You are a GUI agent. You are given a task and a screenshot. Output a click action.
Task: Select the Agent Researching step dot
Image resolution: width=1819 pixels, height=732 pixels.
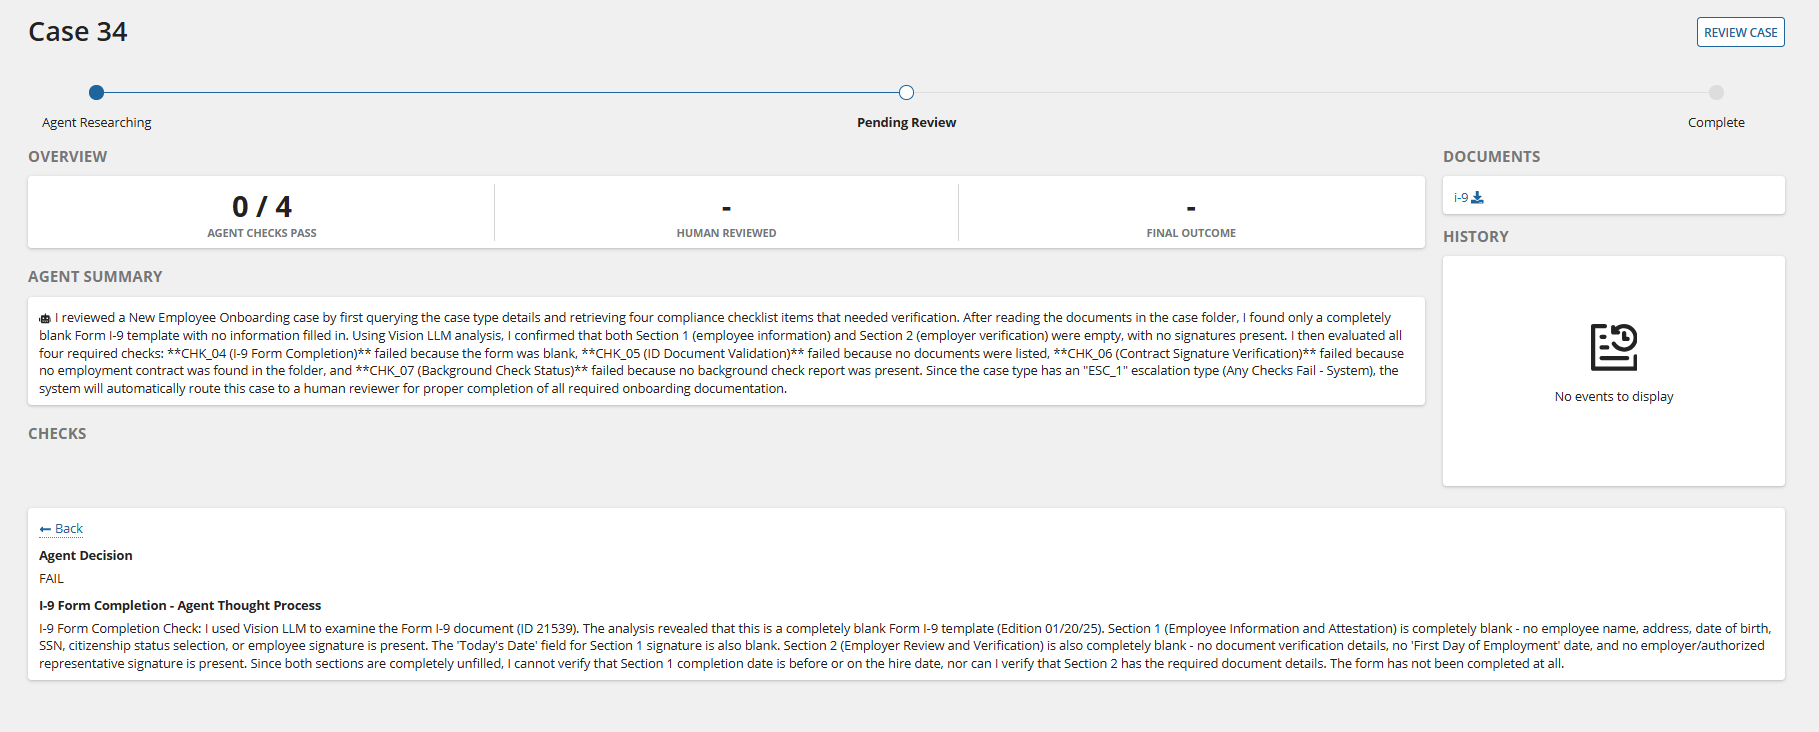coord(96,92)
